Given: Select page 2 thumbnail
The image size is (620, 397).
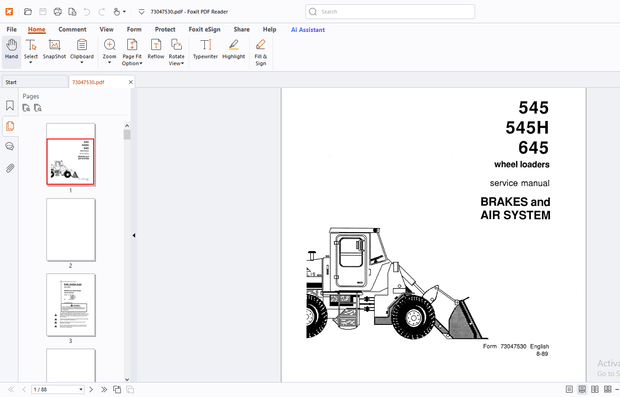Looking at the screenshot, I should (x=71, y=230).
